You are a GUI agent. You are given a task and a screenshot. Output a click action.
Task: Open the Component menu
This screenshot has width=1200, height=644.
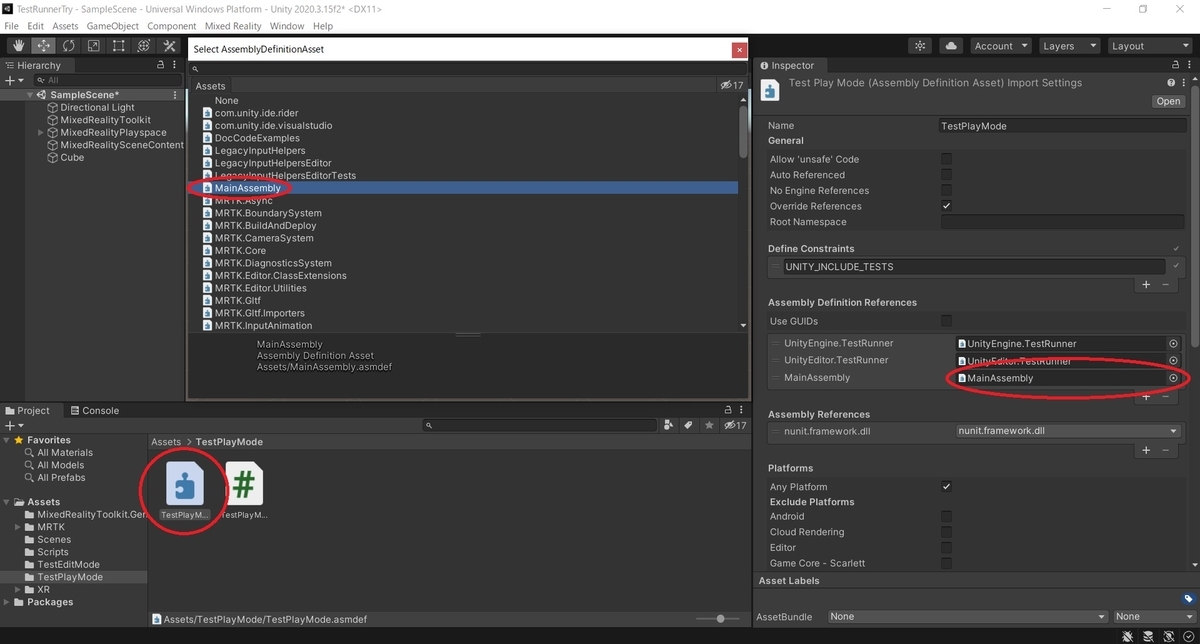click(x=172, y=26)
